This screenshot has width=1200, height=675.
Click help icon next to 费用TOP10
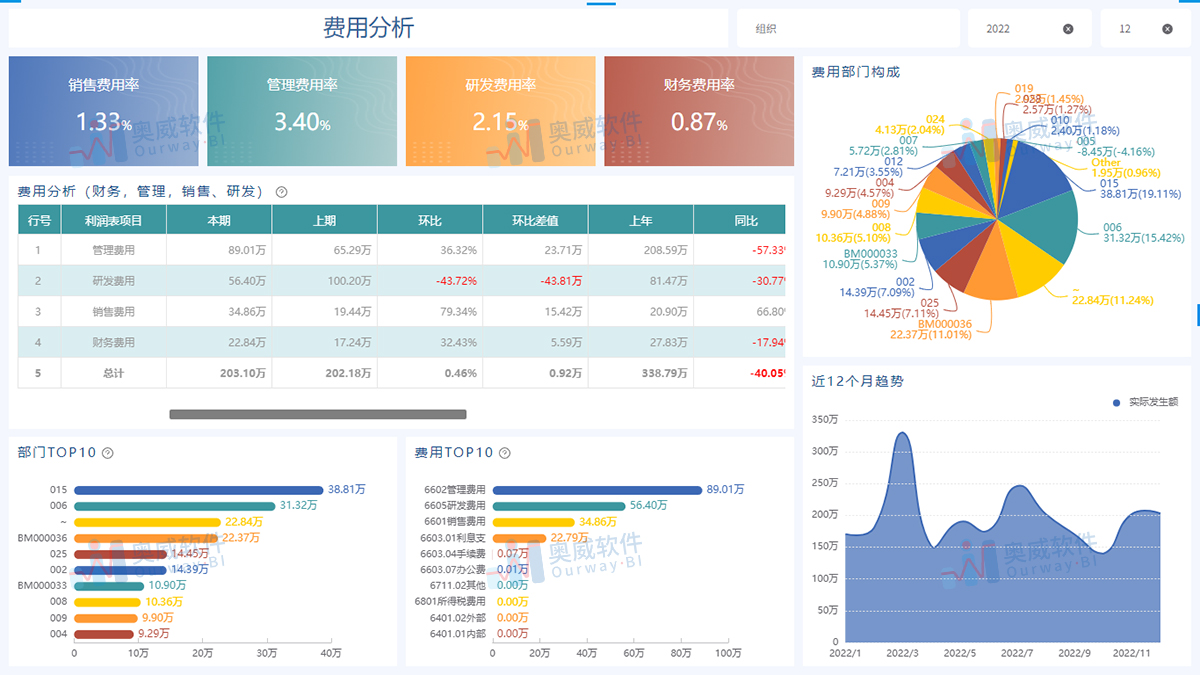click(x=505, y=453)
